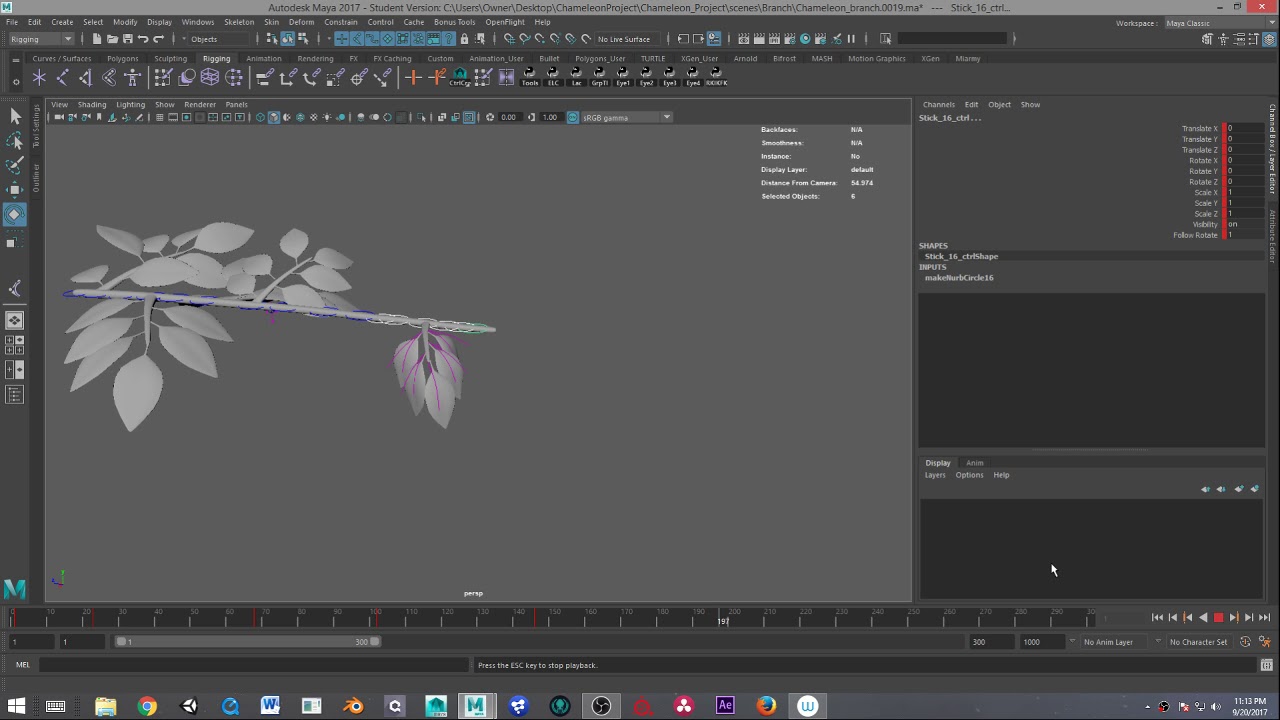Open the No Character Set dropdown

[1198, 642]
